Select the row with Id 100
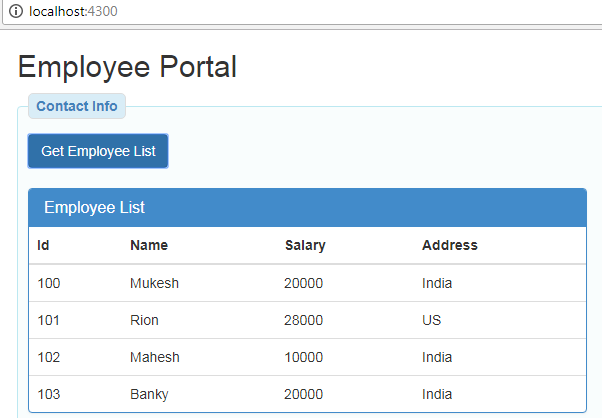This screenshot has height=418, width=602. click(308, 283)
